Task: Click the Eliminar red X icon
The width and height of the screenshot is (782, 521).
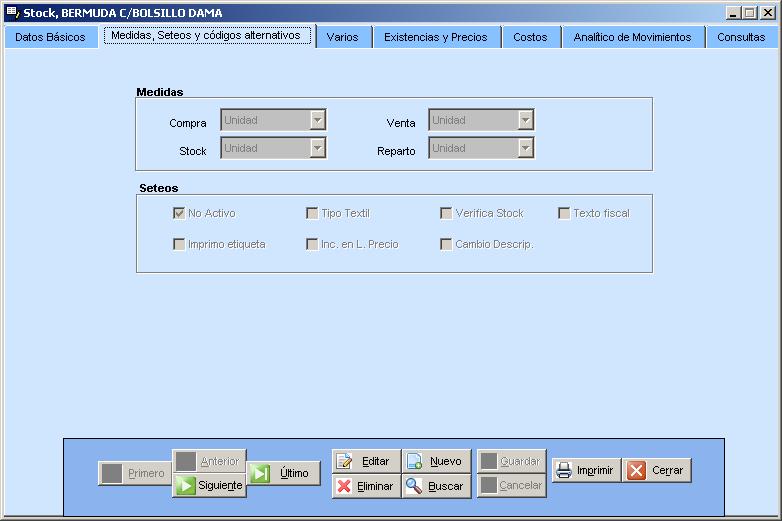Action: point(345,486)
